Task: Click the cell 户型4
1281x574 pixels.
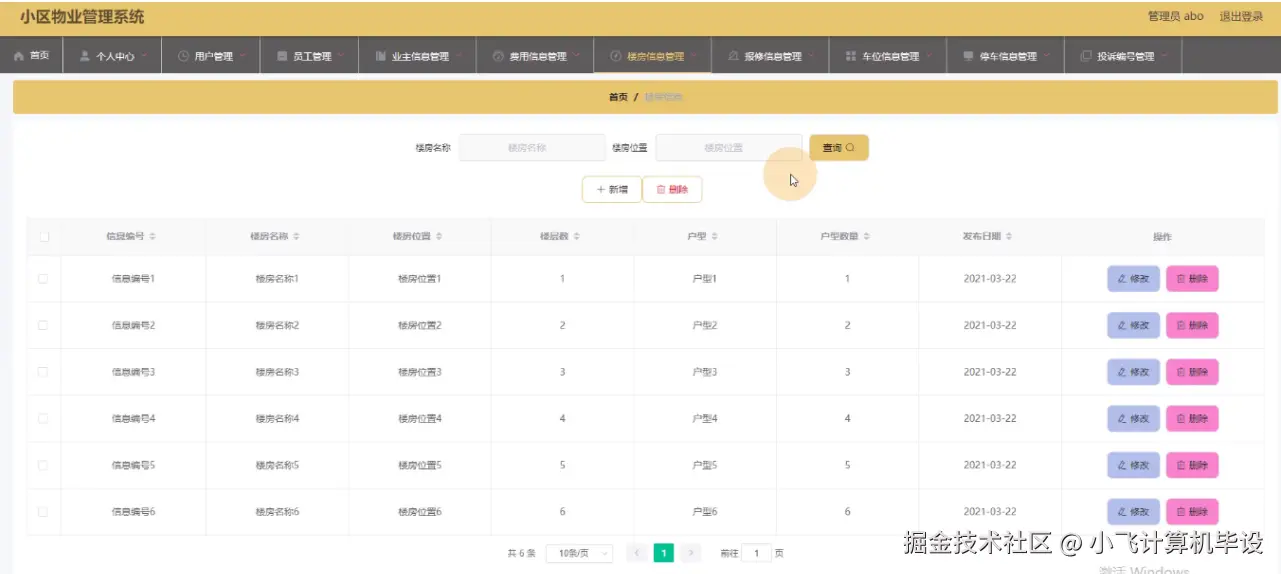Action: (705, 418)
